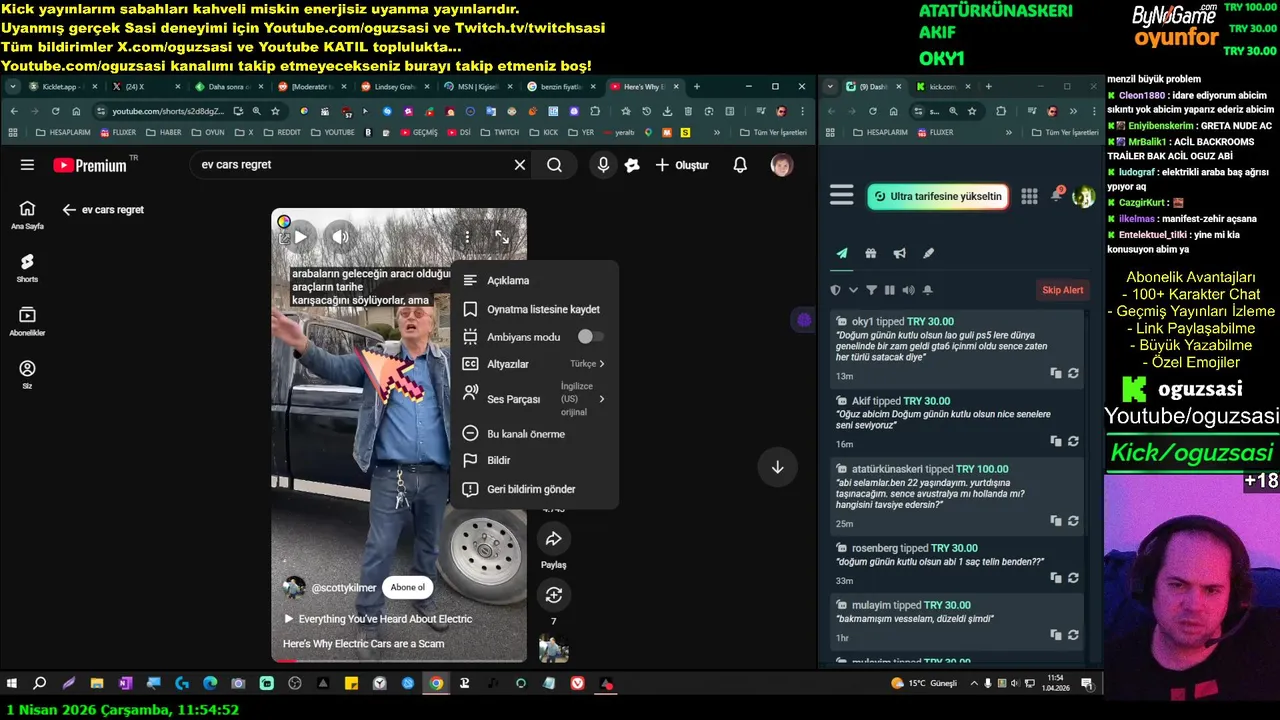This screenshot has width=1280, height=720.
Task: Select Bildir to report the video
Action: 534,460
